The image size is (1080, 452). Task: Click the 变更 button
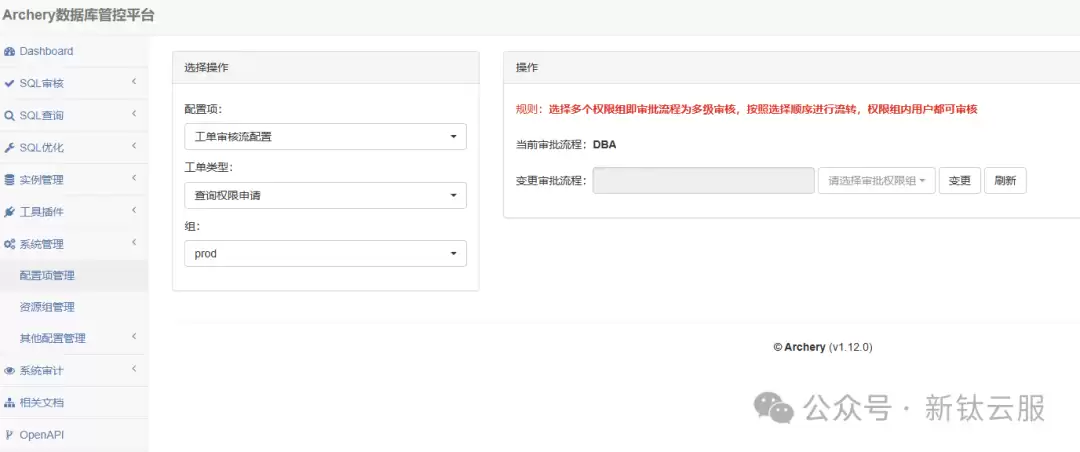coord(959,181)
